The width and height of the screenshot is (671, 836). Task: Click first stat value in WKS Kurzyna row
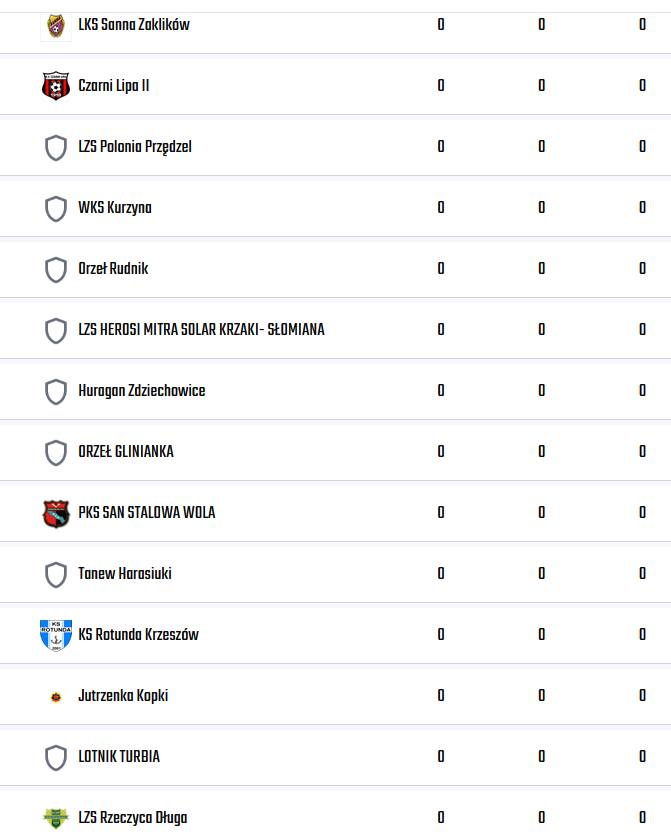(x=441, y=207)
